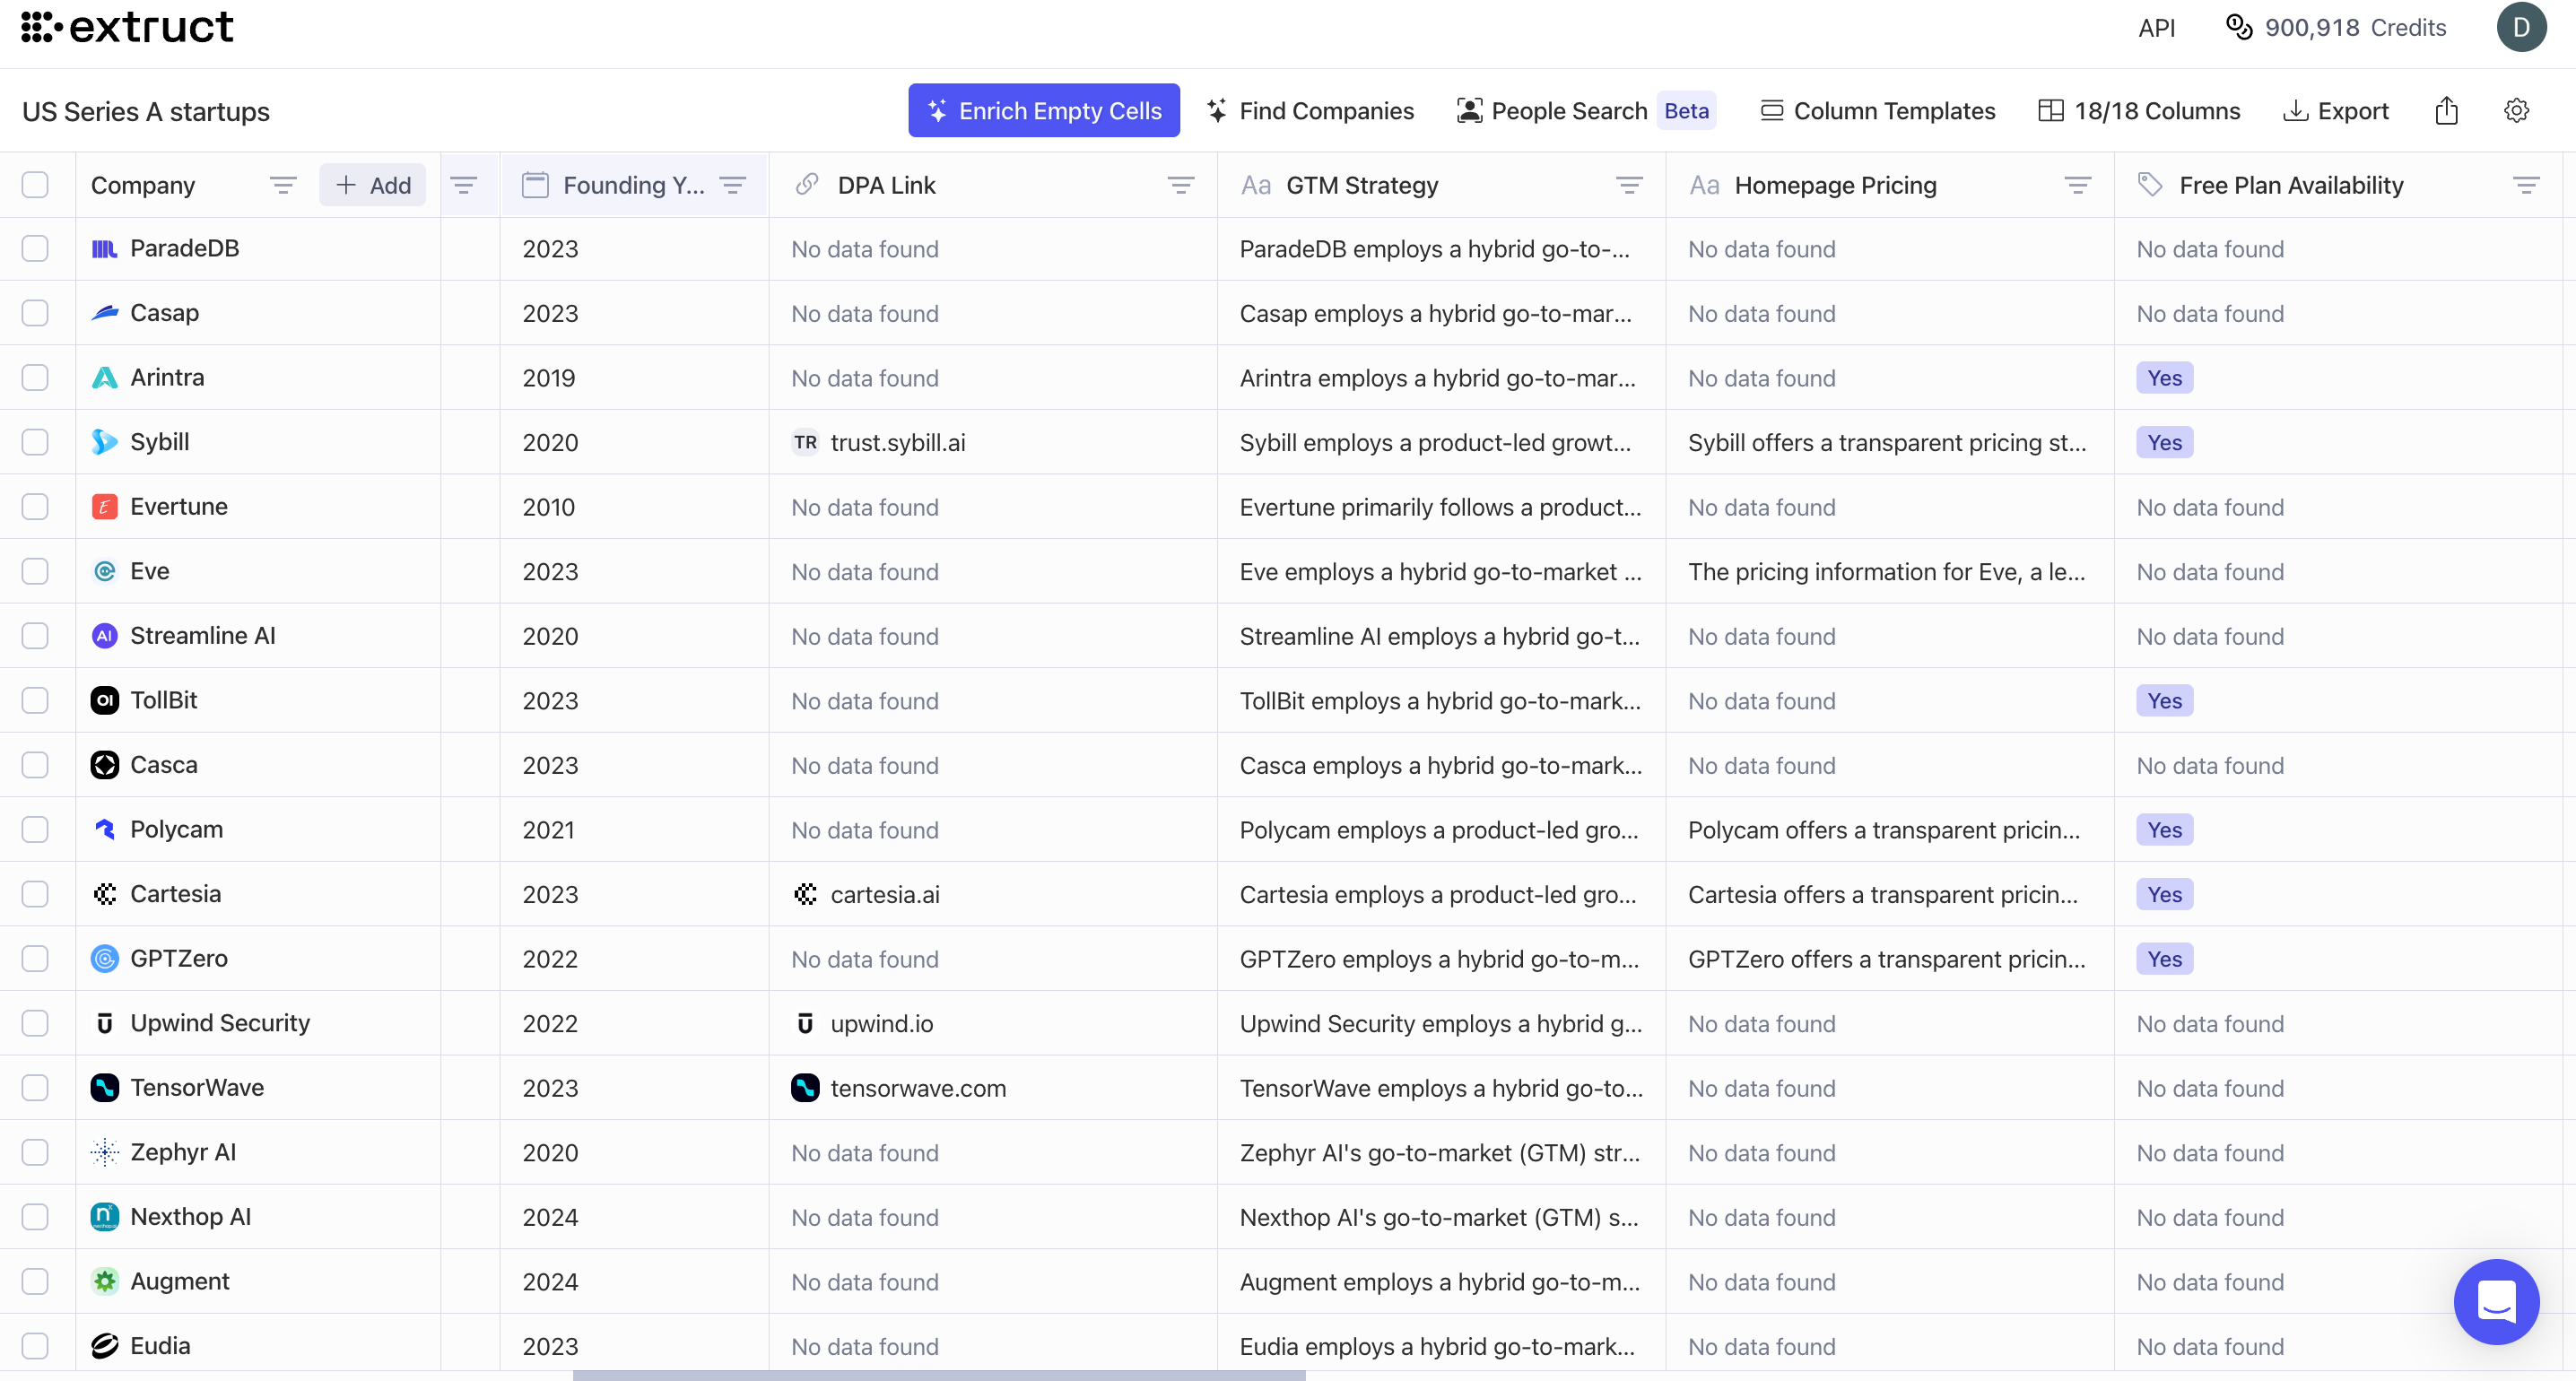Click Enrich Empty Cells button

(x=1043, y=111)
